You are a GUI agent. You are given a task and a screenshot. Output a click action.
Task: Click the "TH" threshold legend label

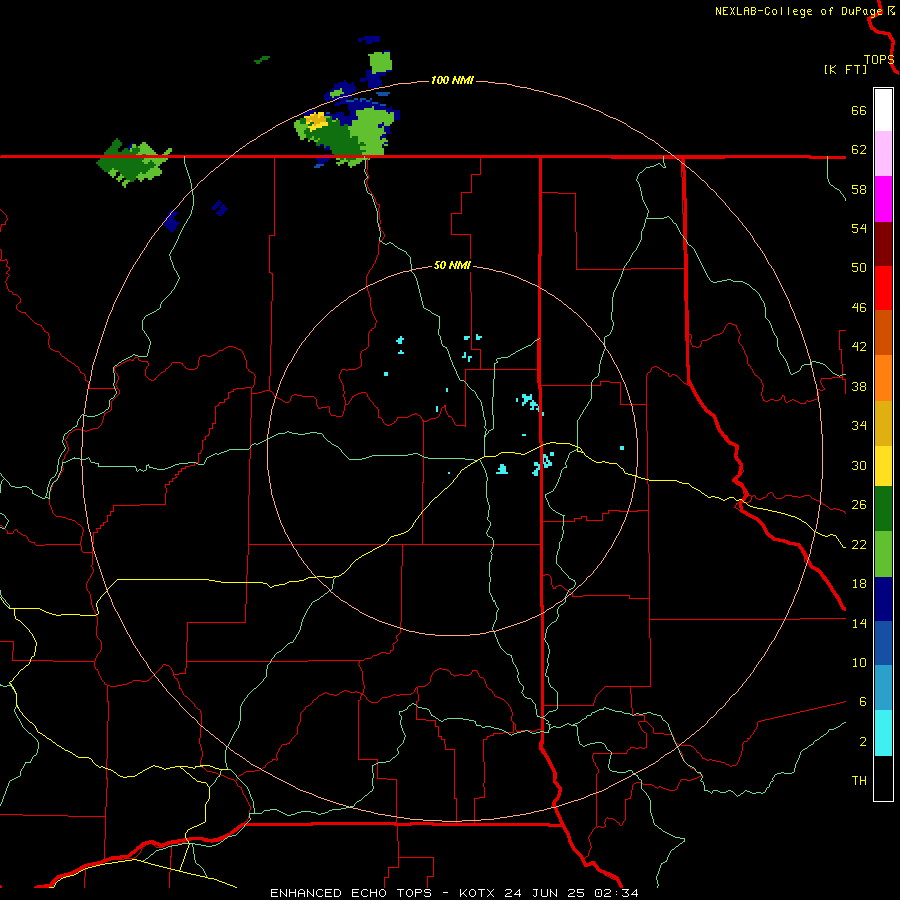pyautogui.click(x=859, y=781)
